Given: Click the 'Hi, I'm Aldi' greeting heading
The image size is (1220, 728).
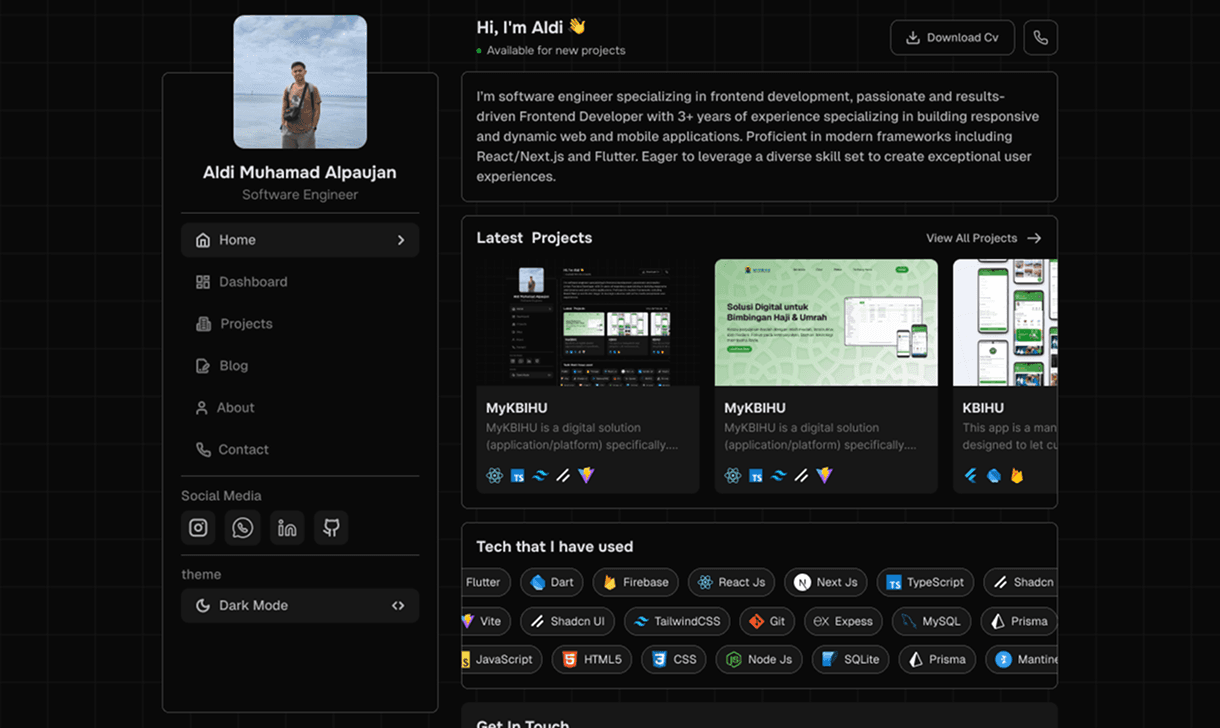Looking at the screenshot, I should (530, 27).
